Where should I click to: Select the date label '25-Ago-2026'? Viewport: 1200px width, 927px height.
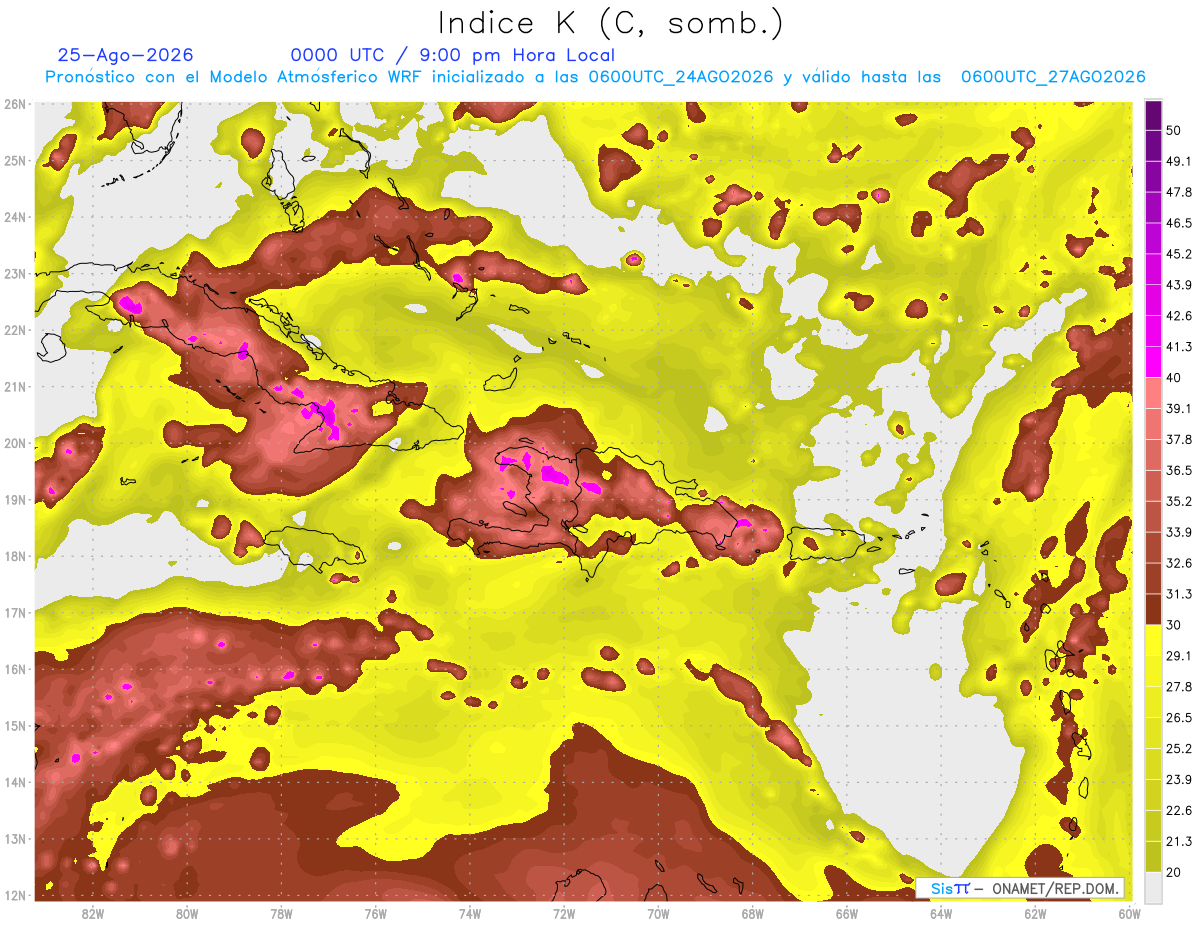[x=126, y=55]
